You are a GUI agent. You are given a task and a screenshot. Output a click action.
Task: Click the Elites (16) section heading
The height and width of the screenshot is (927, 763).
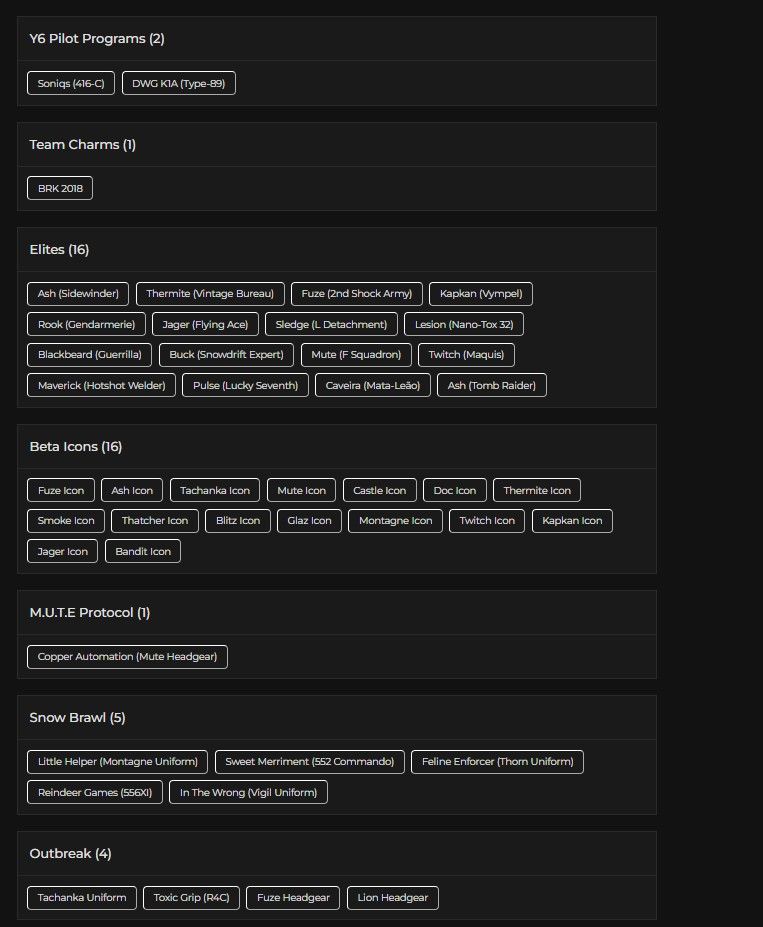click(x=59, y=249)
